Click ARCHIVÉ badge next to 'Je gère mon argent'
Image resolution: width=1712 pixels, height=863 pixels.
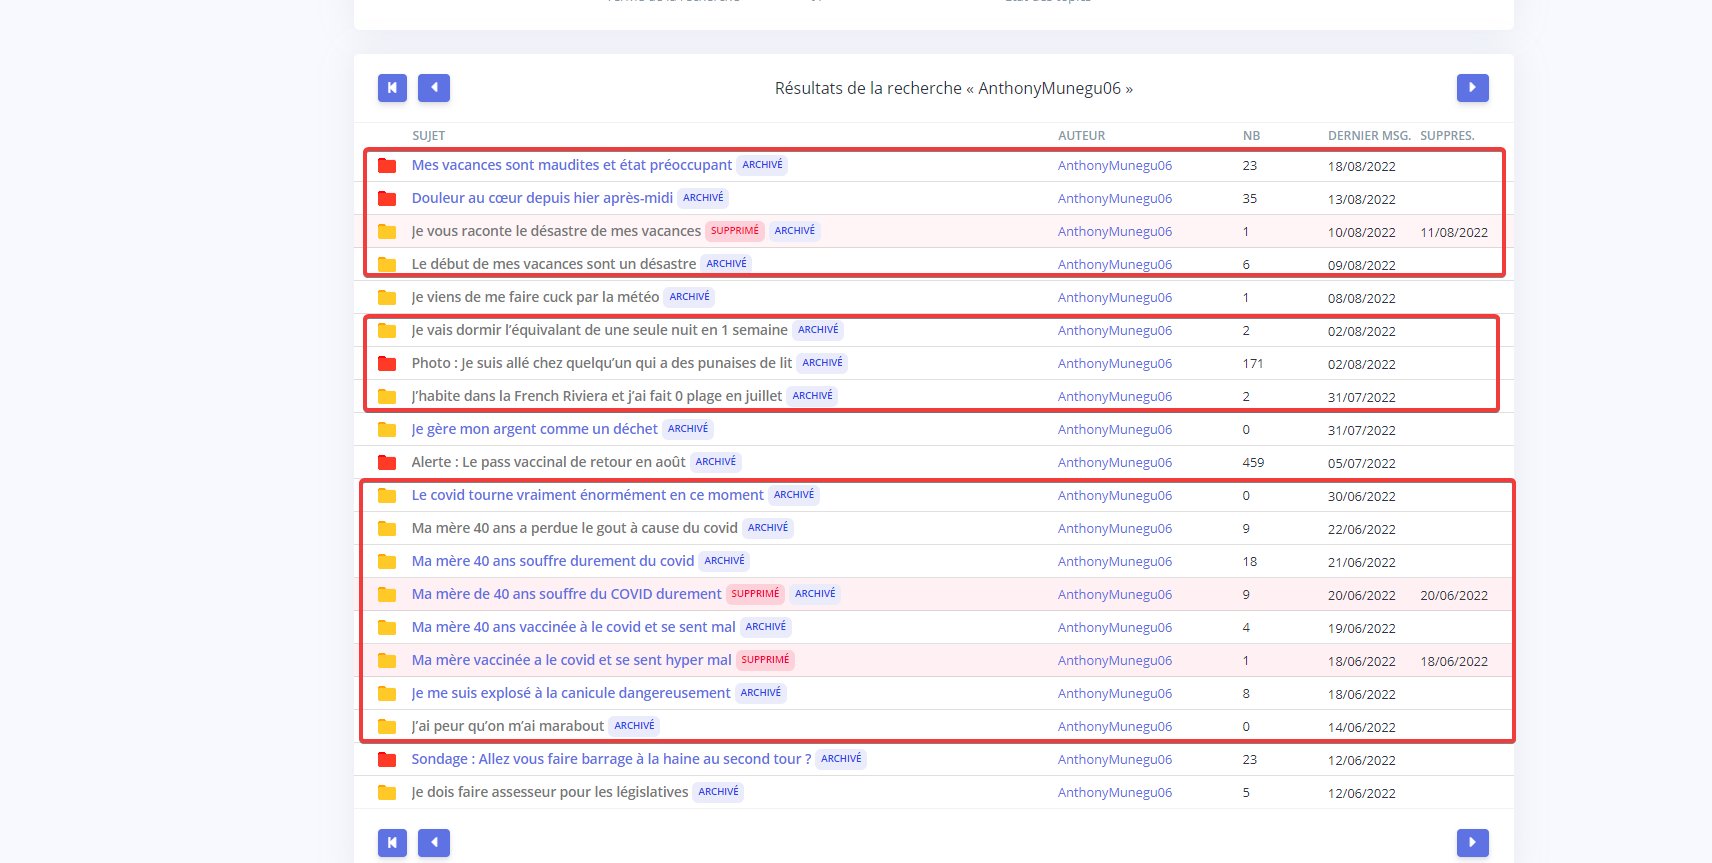(x=688, y=429)
